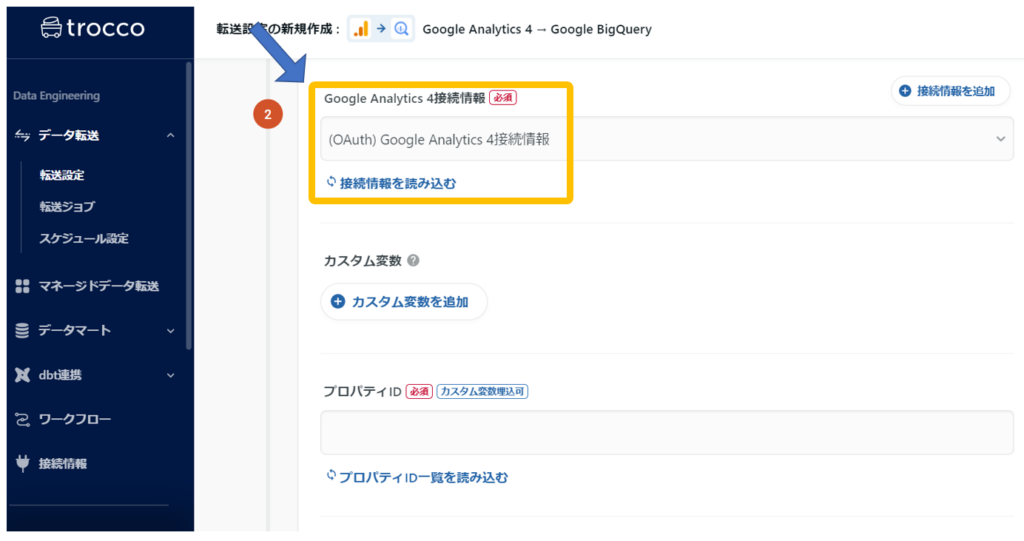Click the Google BigQuery icon in header

(401, 29)
